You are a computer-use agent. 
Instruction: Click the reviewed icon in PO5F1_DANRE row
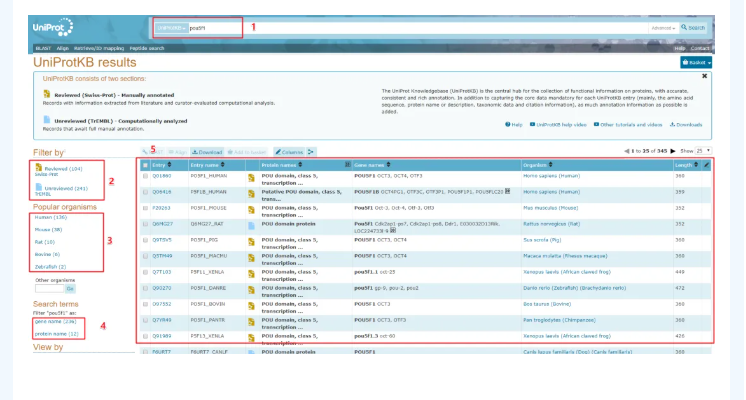251,290
